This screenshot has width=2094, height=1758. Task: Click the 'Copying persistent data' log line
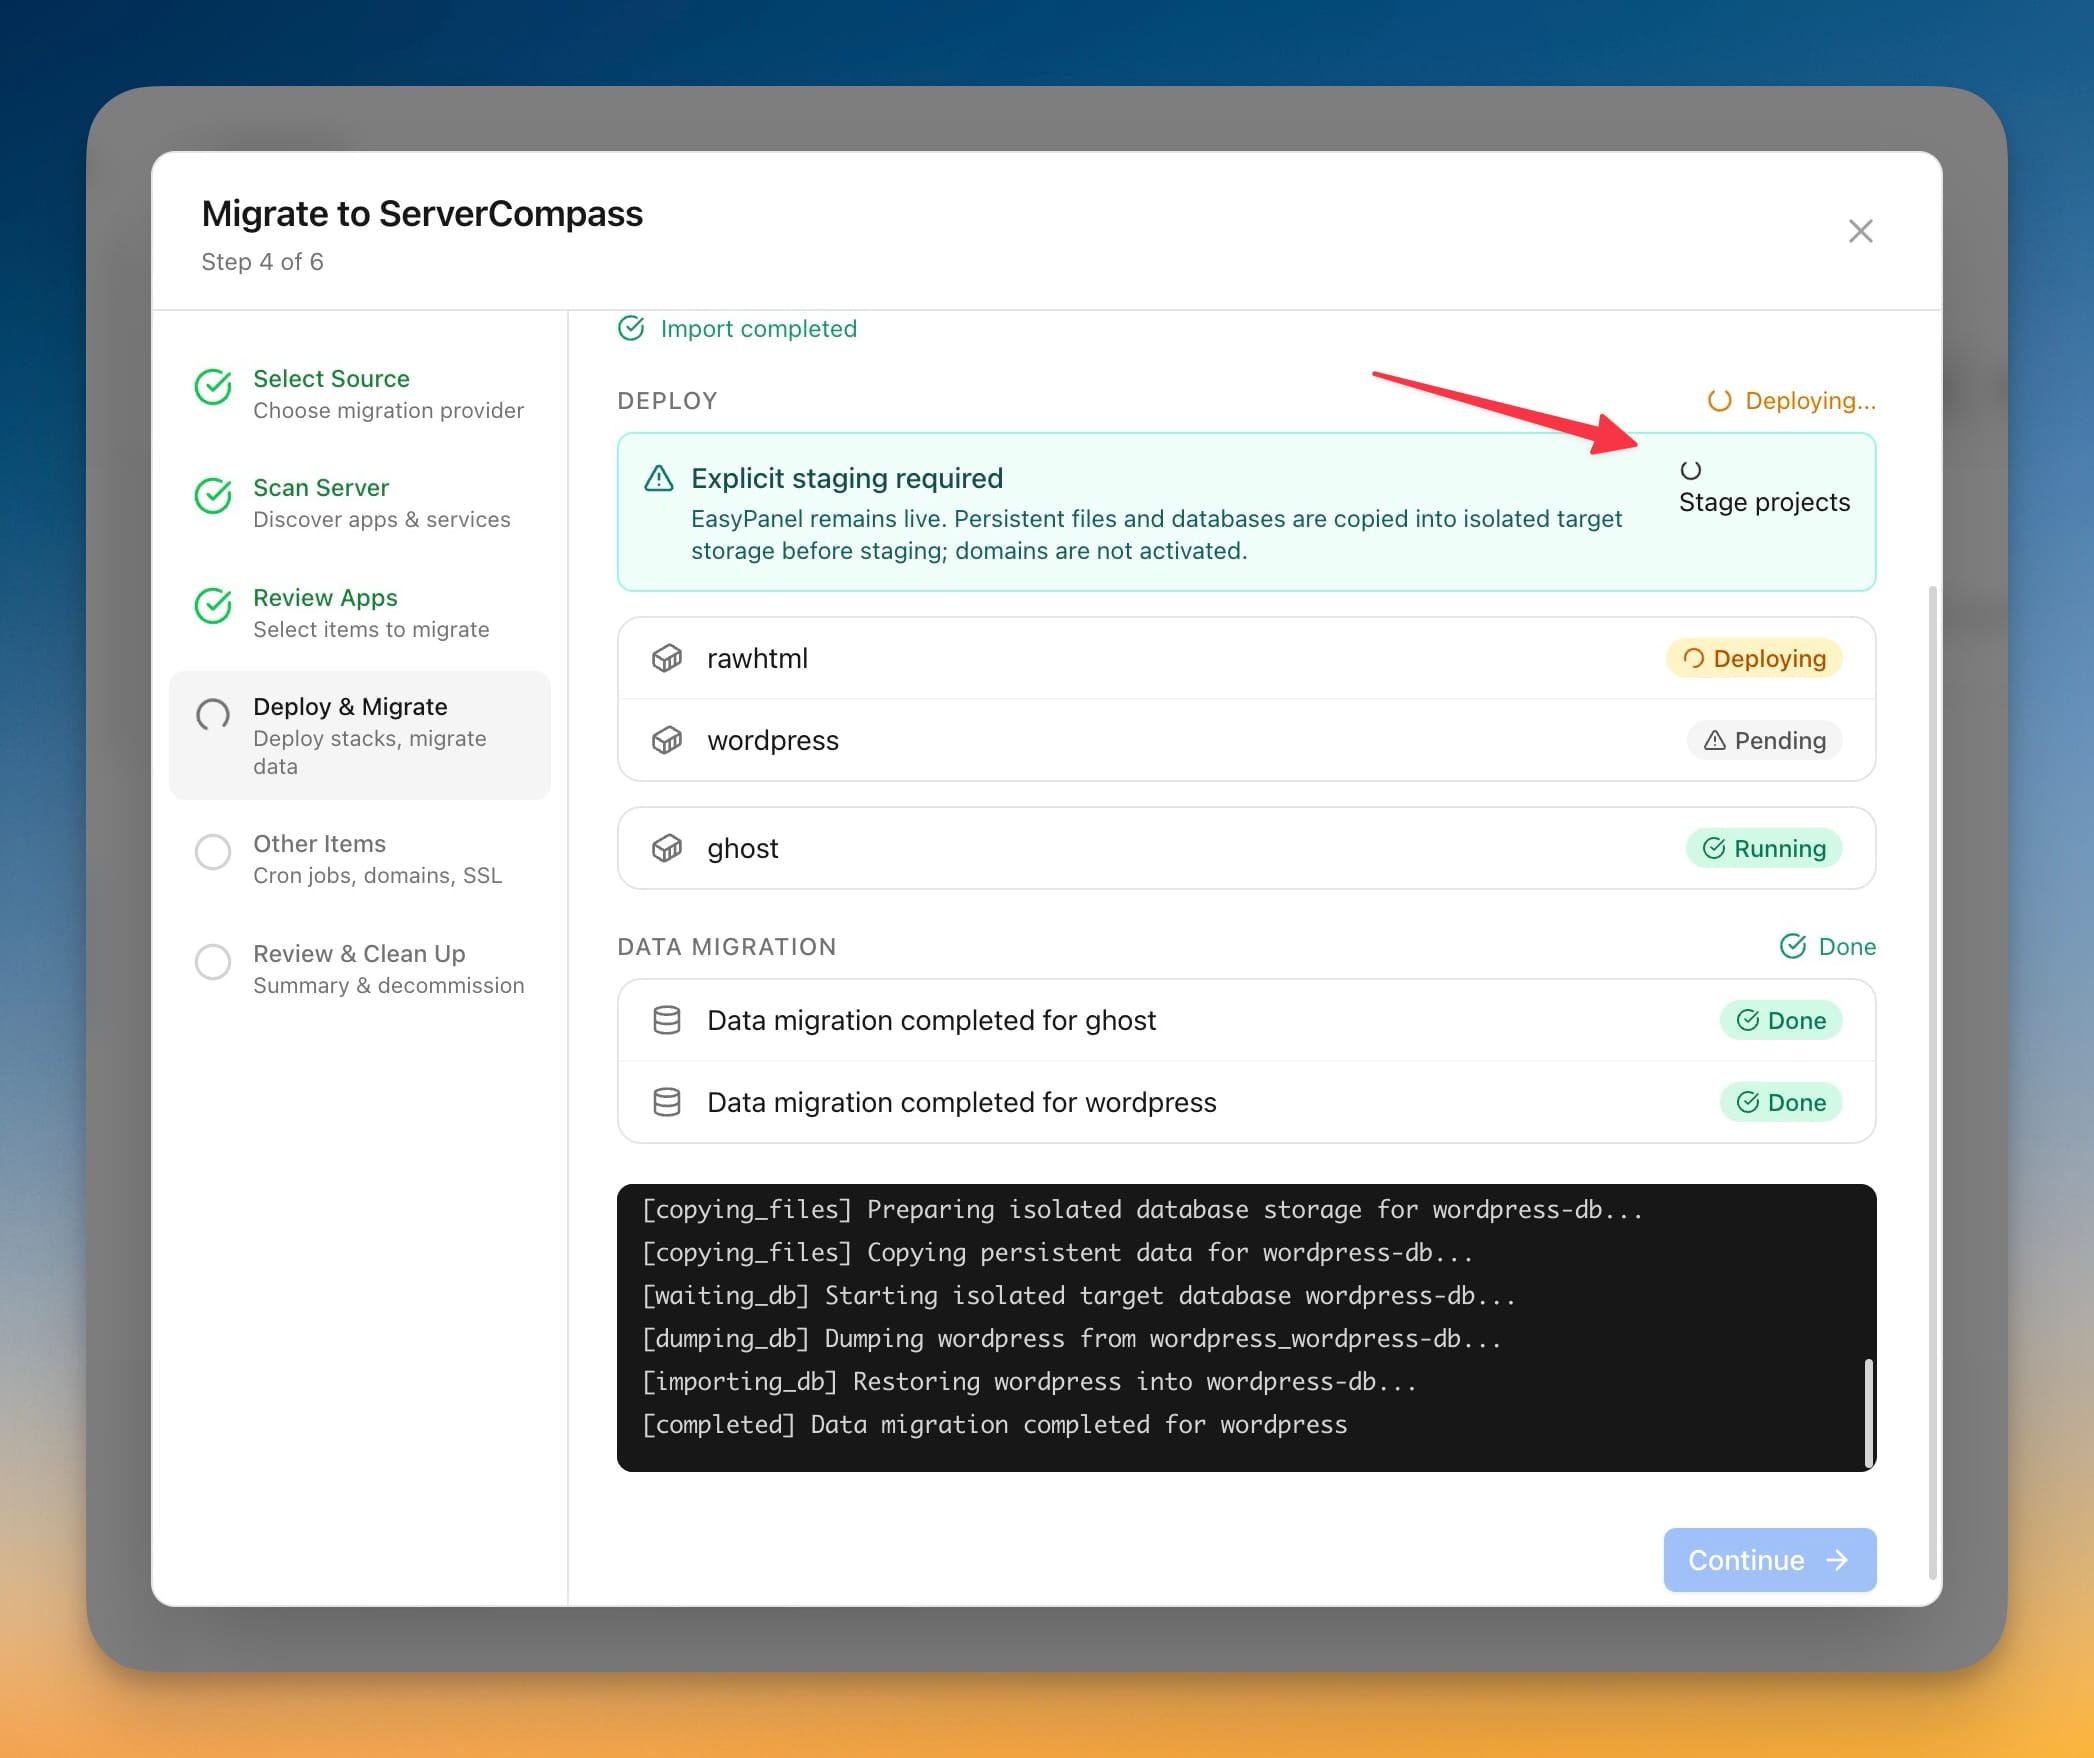coord(1056,1252)
